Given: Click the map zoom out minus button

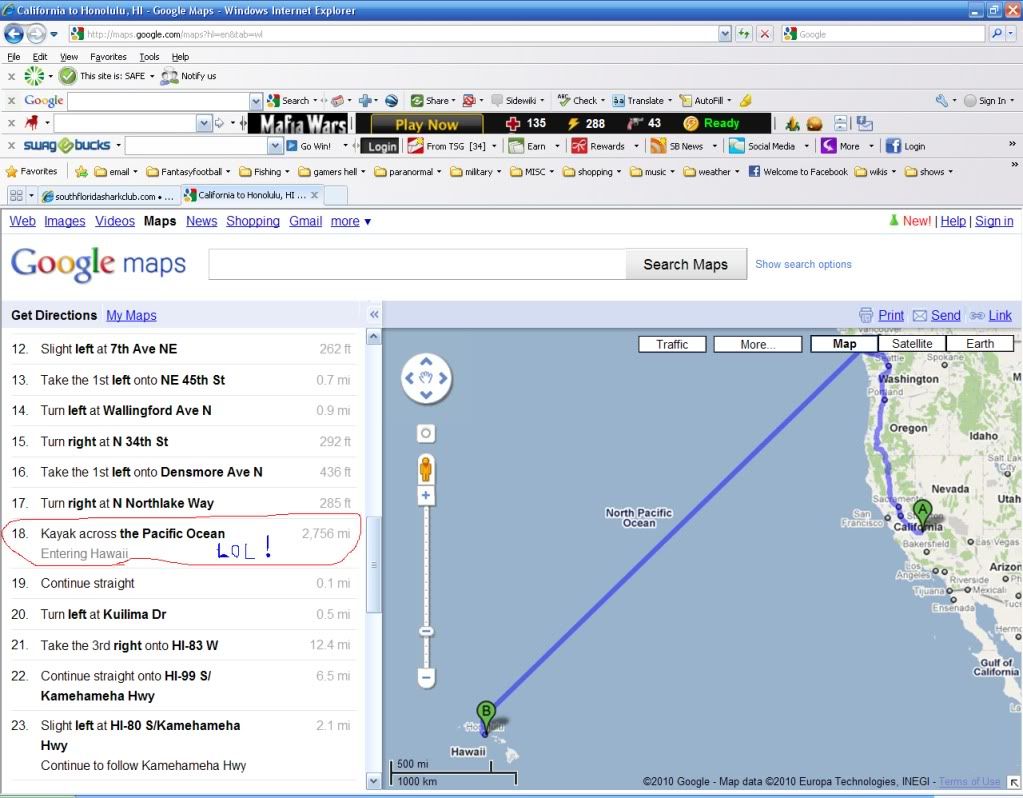Looking at the screenshot, I should [426, 677].
